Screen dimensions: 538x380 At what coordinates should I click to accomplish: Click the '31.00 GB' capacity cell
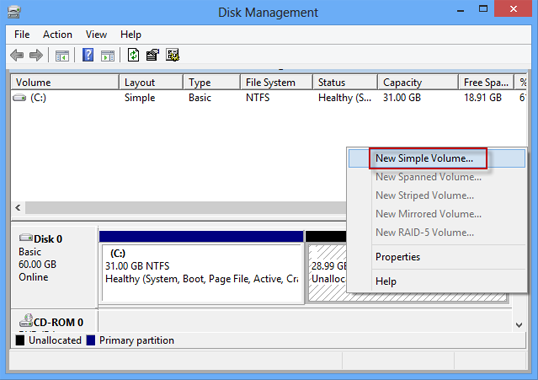click(x=402, y=98)
